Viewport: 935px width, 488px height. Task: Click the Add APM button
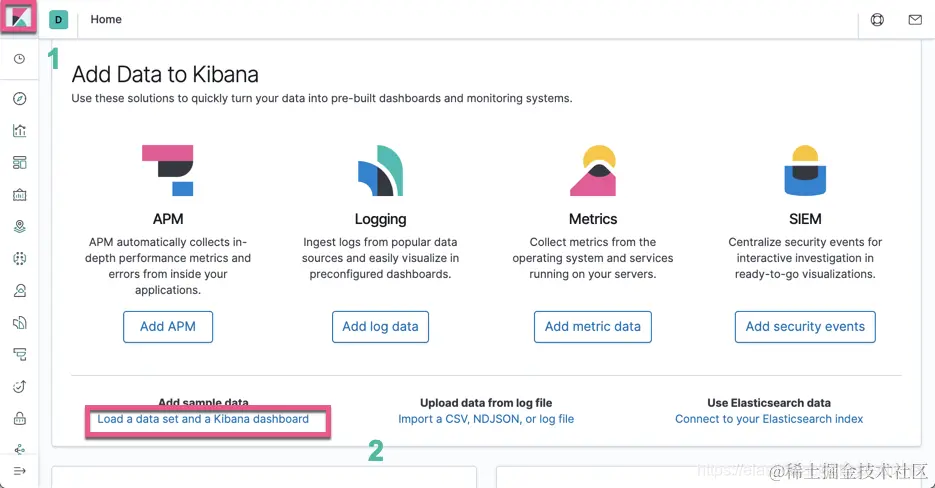pyautogui.click(x=168, y=326)
